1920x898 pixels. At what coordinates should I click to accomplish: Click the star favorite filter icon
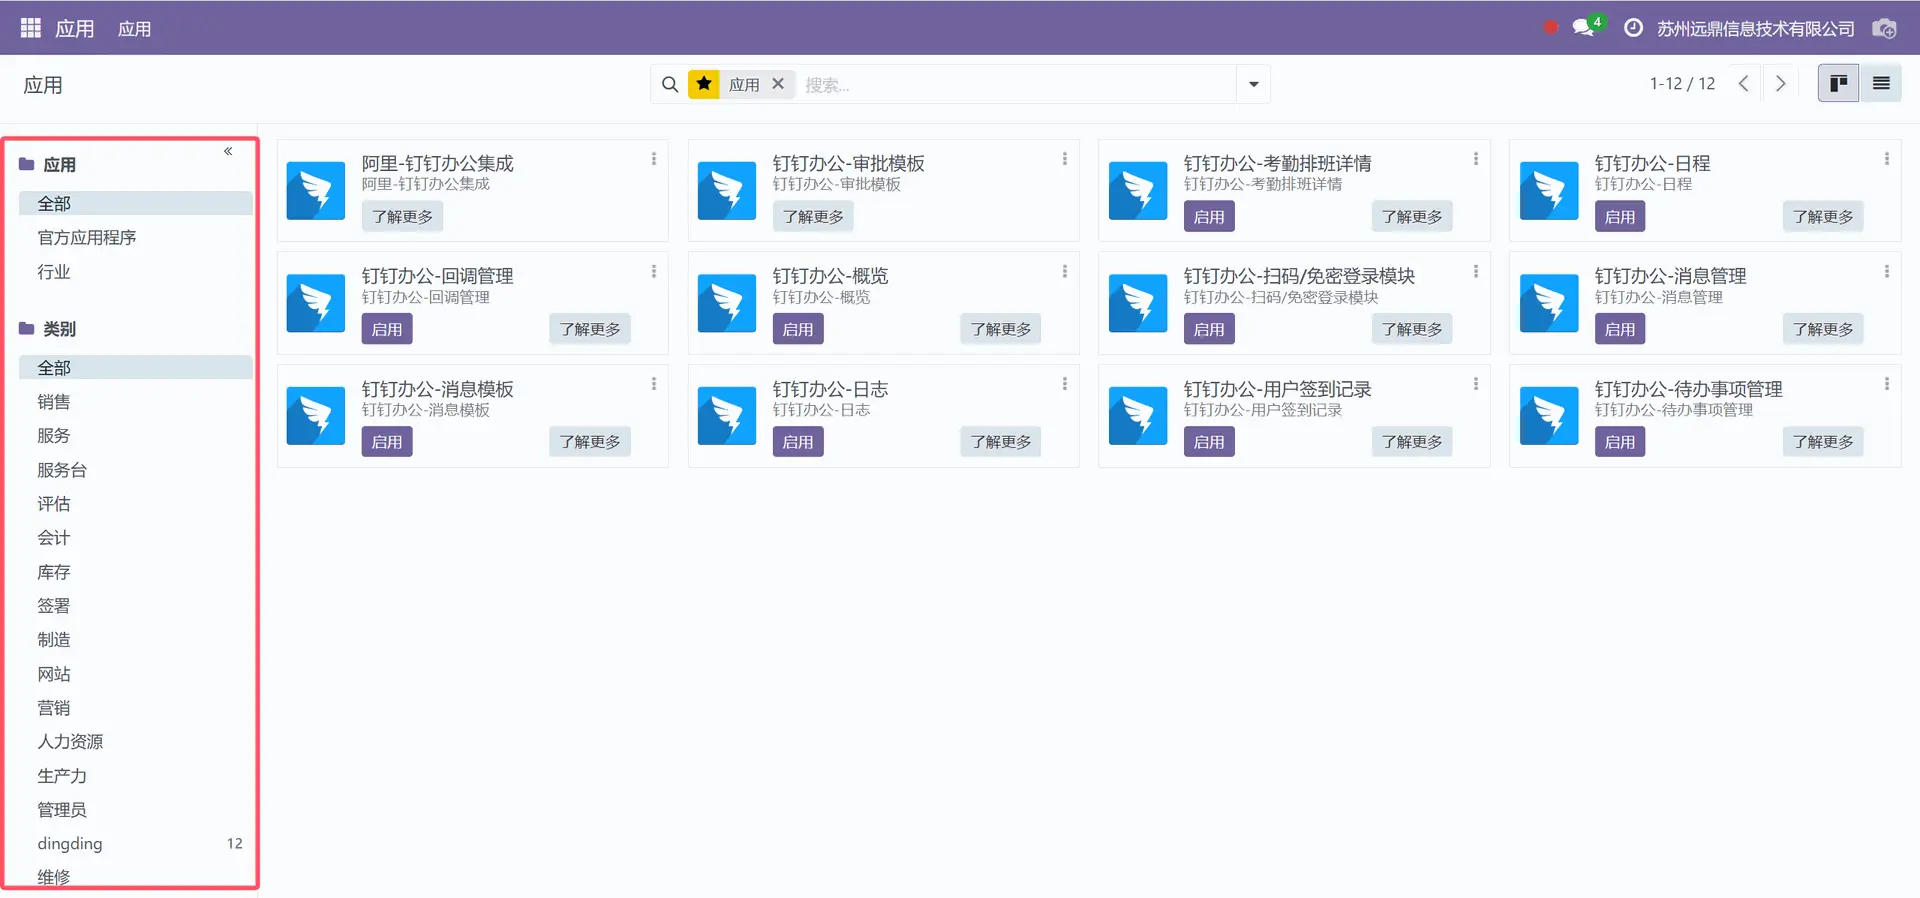coord(704,84)
